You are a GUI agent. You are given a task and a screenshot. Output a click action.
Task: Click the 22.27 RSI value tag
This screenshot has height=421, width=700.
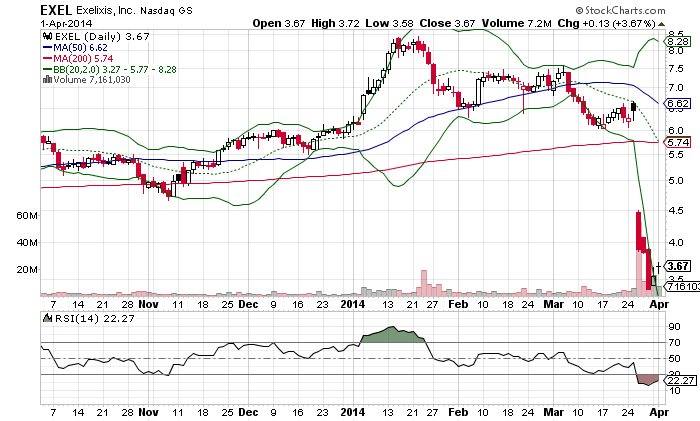pyautogui.click(x=680, y=380)
